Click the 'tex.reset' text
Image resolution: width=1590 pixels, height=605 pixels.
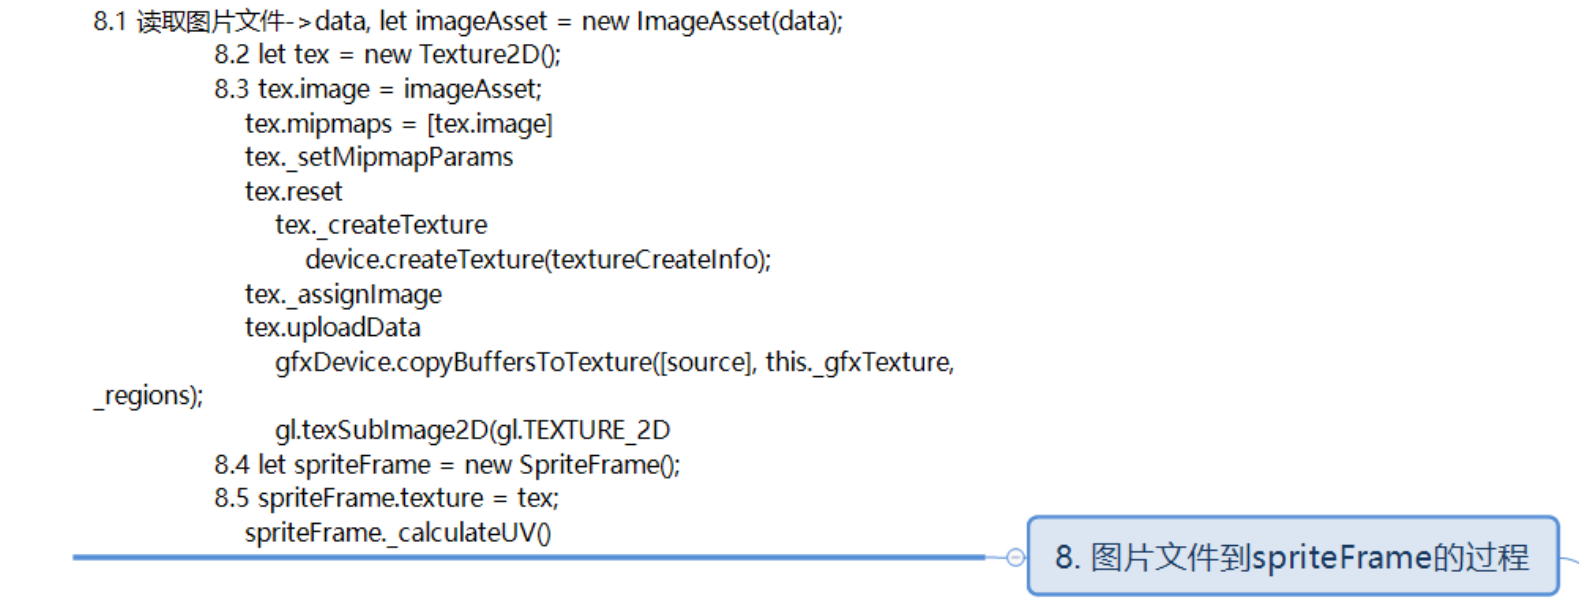tap(293, 191)
